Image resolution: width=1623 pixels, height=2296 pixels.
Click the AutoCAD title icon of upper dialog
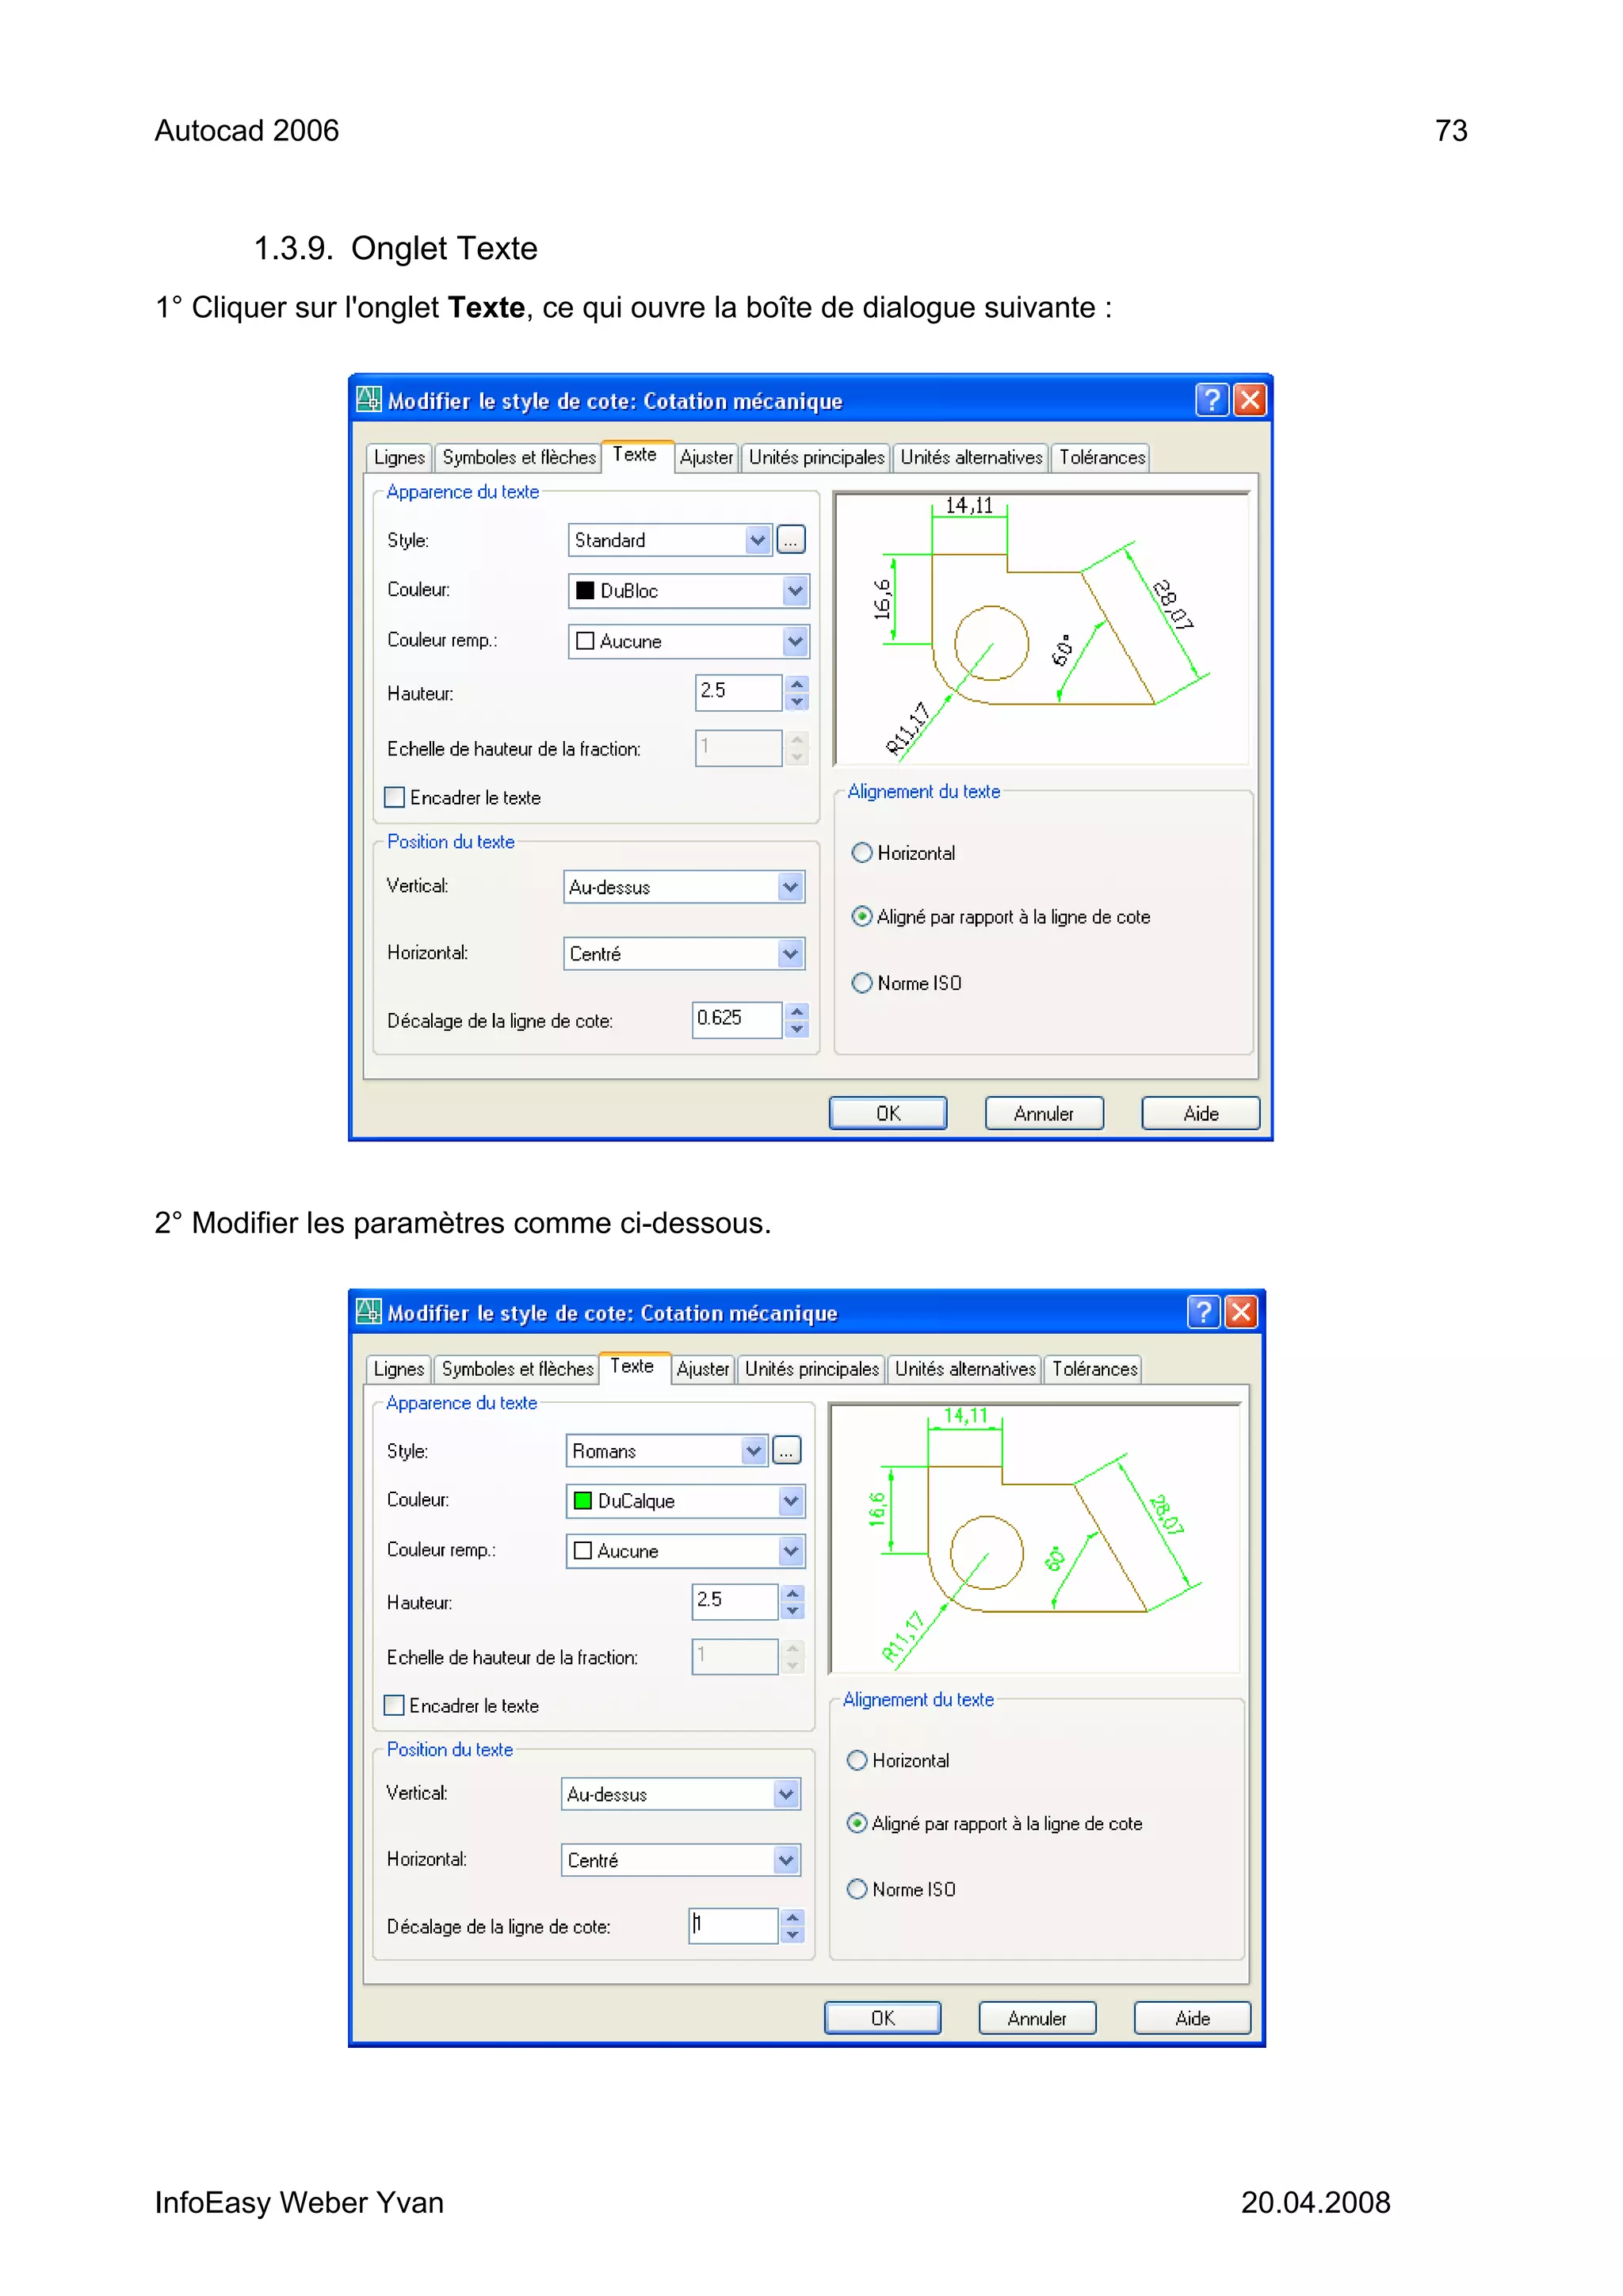[368, 400]
